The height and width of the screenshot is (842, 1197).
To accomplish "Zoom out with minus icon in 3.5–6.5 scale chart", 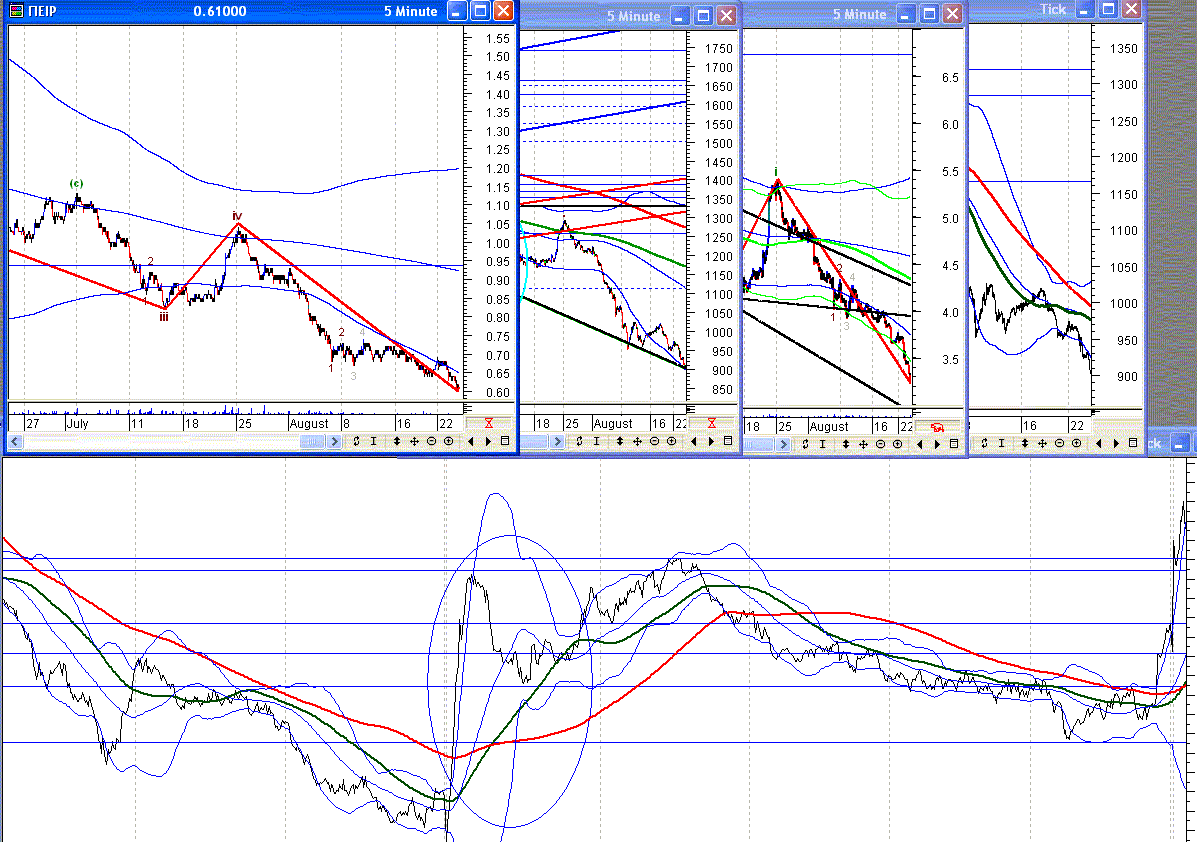I will (880, 444).
